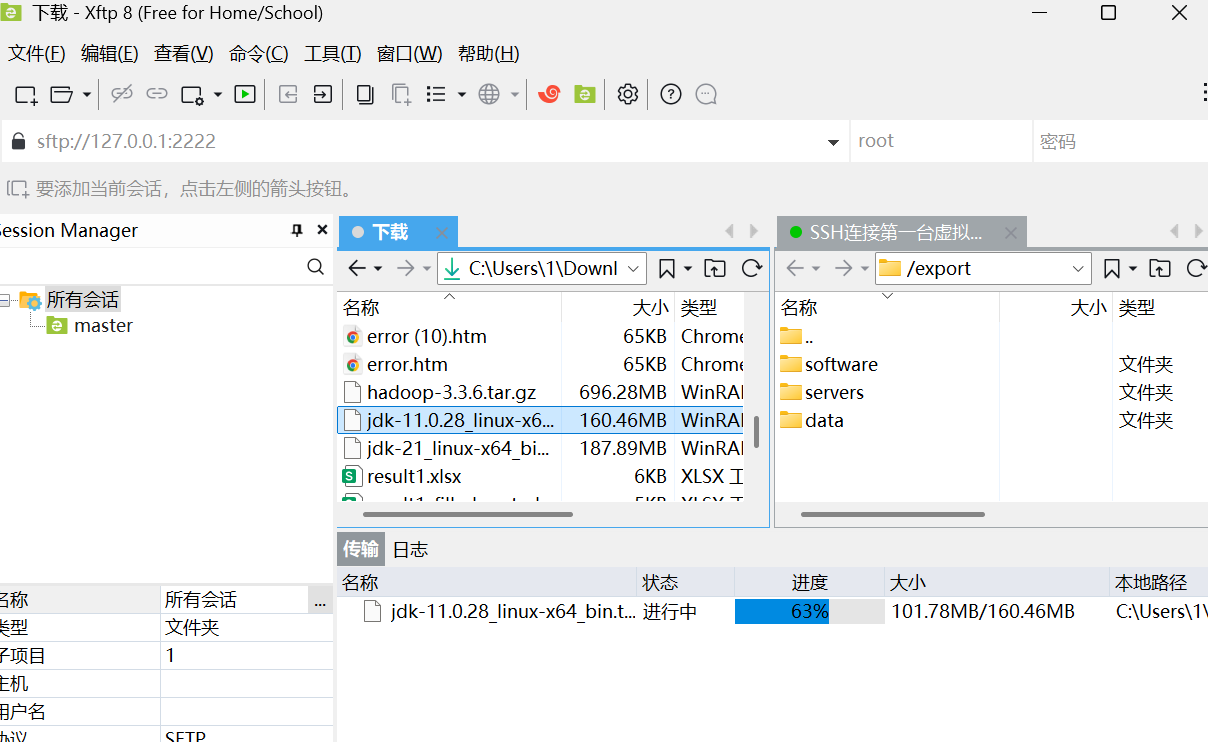Click the globe web browser toolbar icon

[487, 94]
